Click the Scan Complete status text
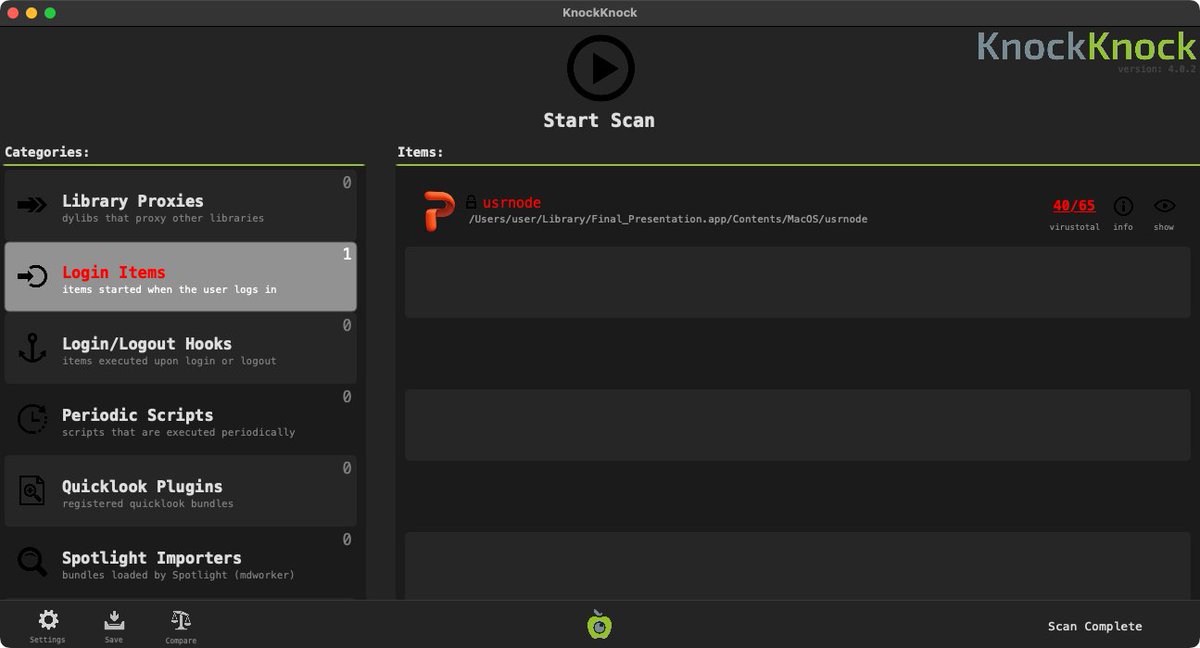This screenshot has height=648, width=1200. click(x=1095, y=626)
